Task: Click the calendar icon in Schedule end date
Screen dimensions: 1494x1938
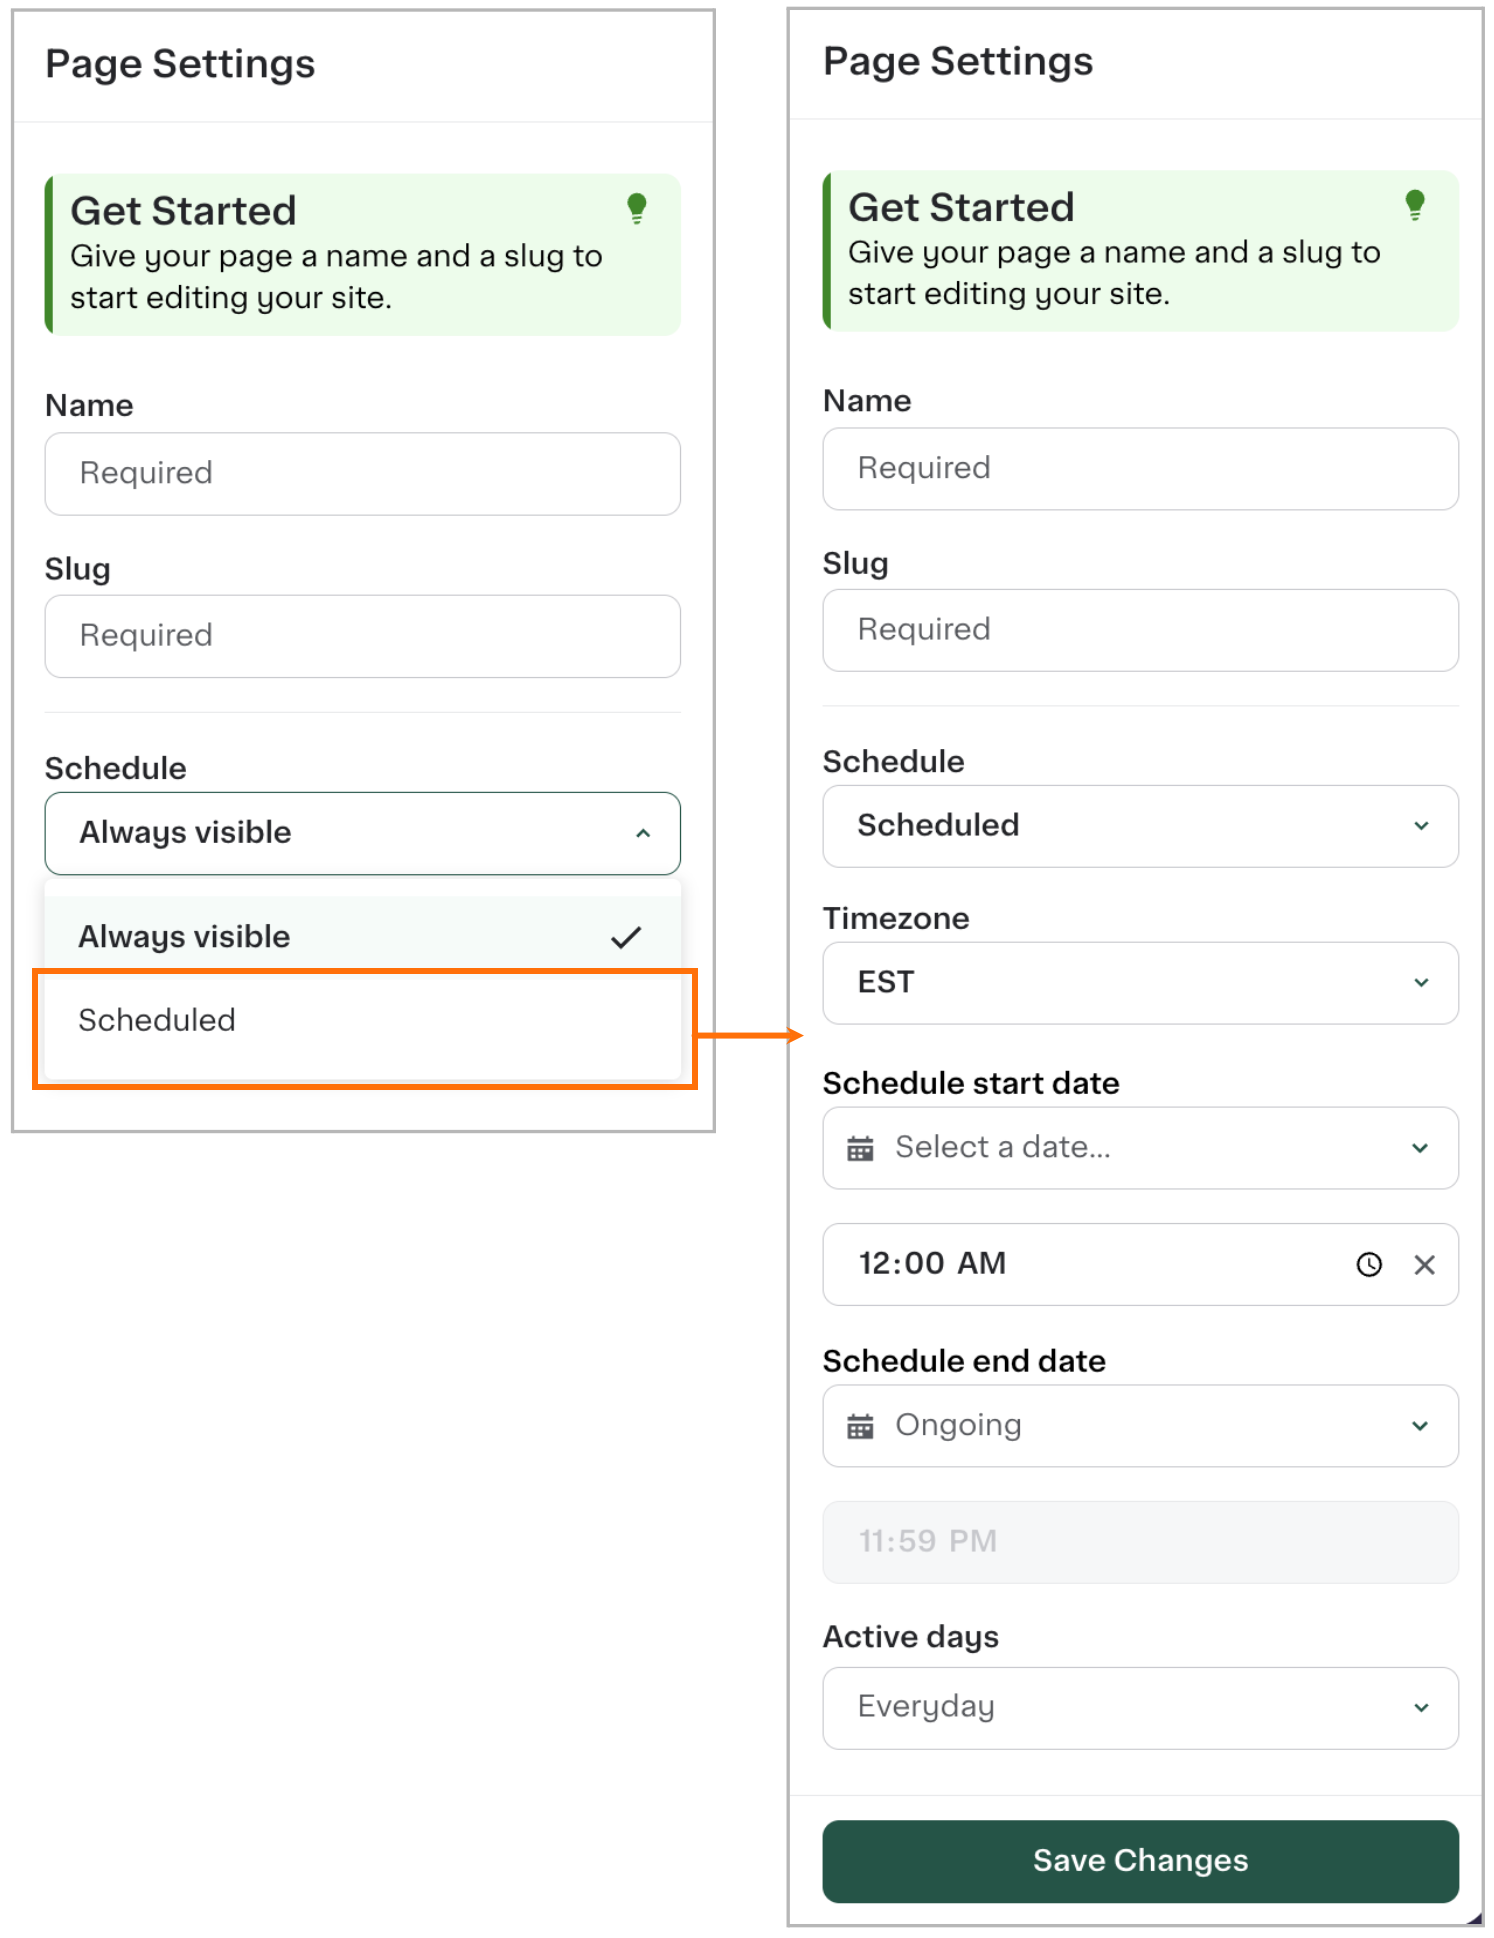Action: [862, 1425]
